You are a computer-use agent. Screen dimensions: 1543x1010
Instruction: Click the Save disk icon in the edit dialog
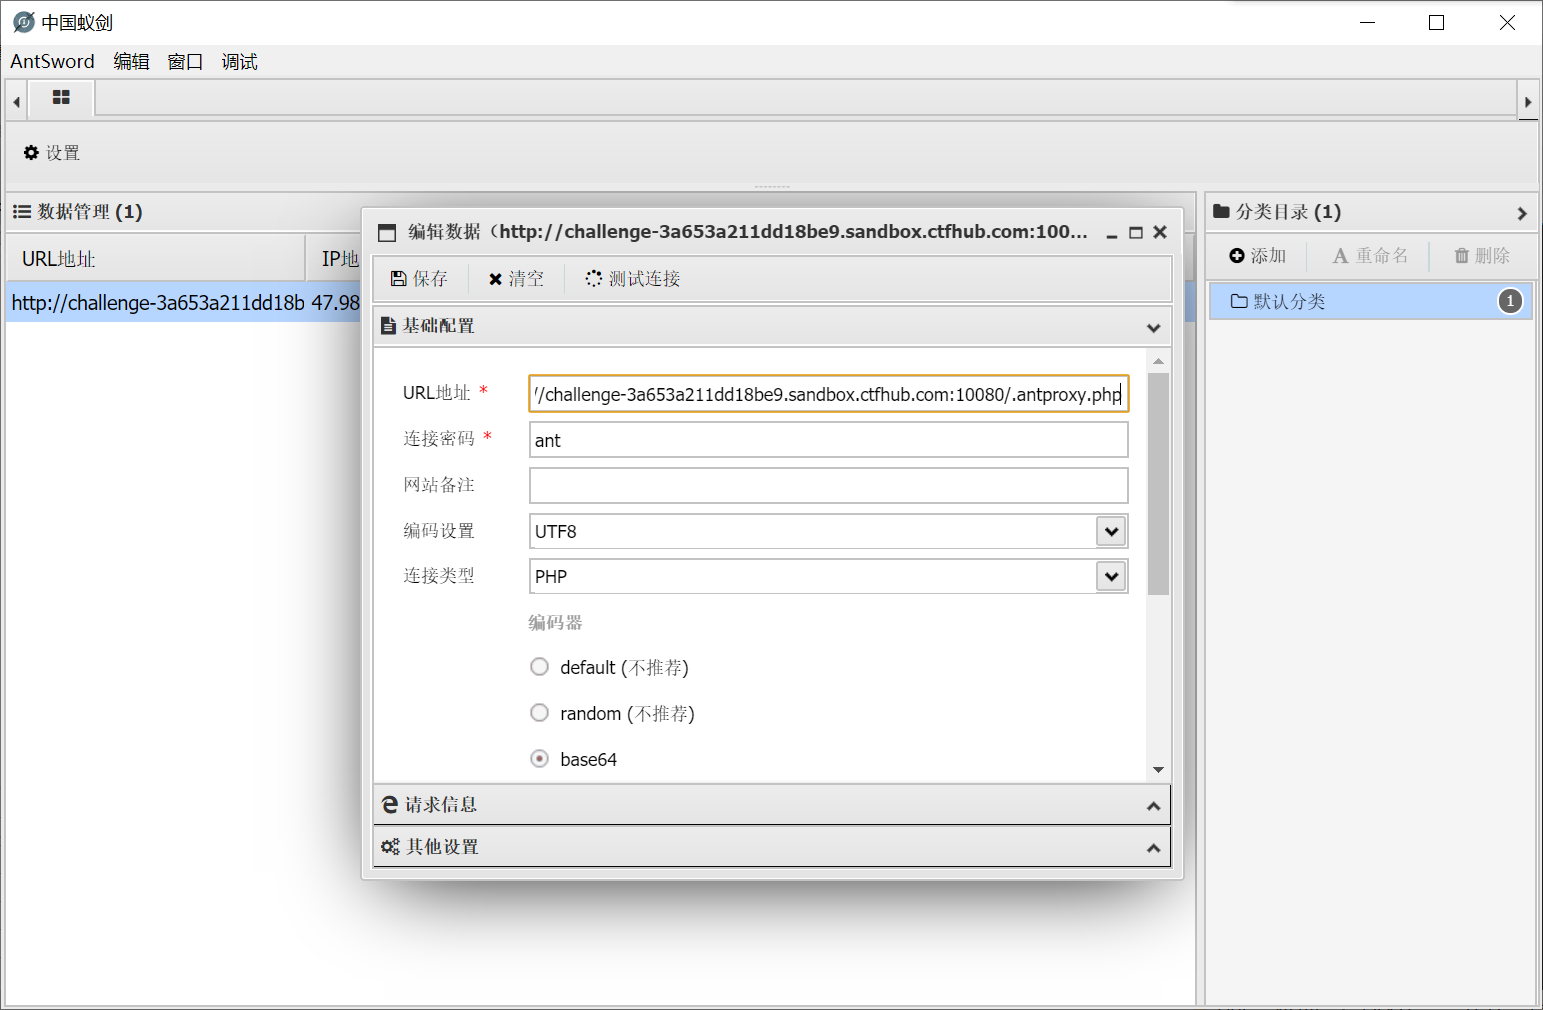click(x=400, y=278)
